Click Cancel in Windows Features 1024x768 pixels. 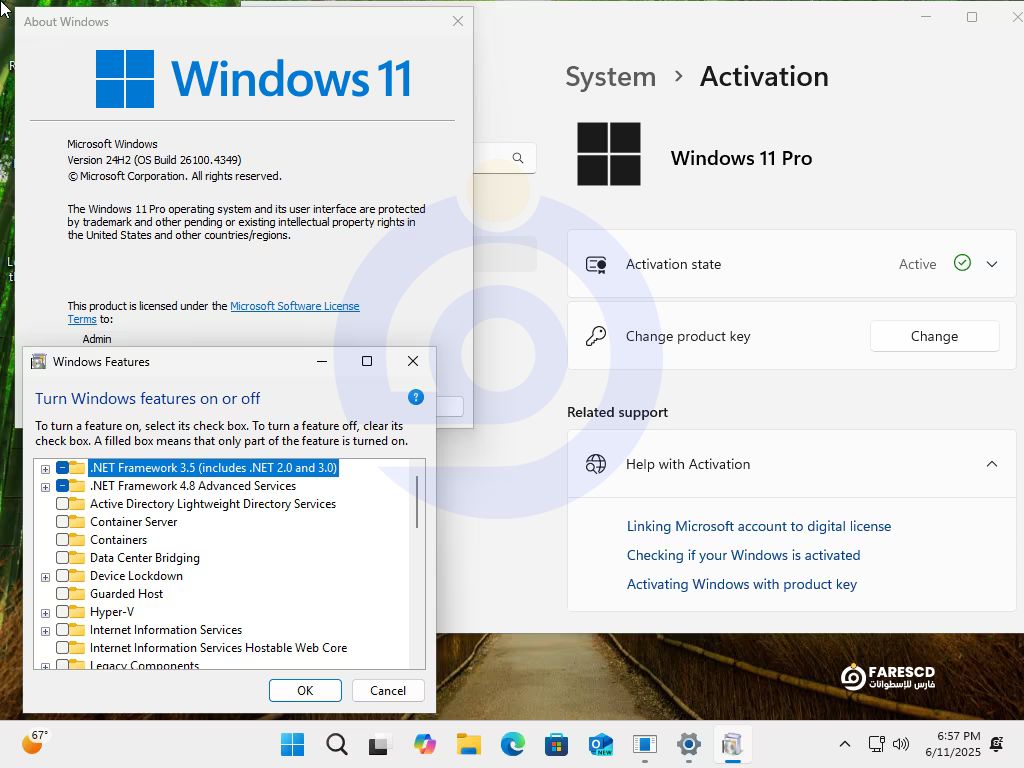pos(388,690)
